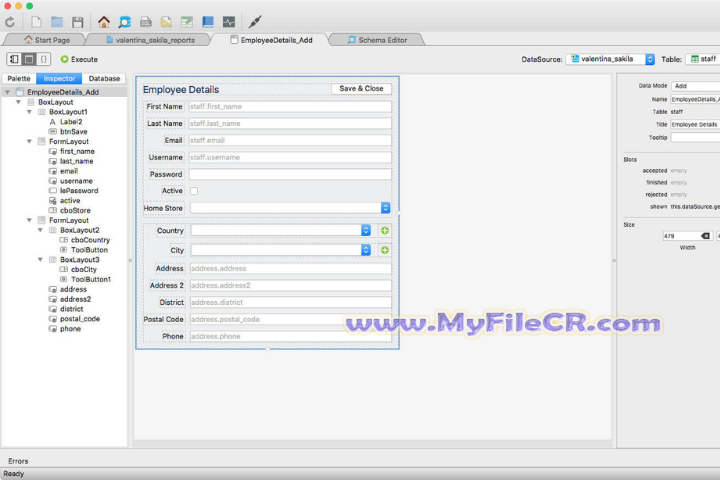Image resolution: width=720 pixels, height=480 pixels.
Task: Clear the Width value with the x icon
Action: tap(705, 236)
